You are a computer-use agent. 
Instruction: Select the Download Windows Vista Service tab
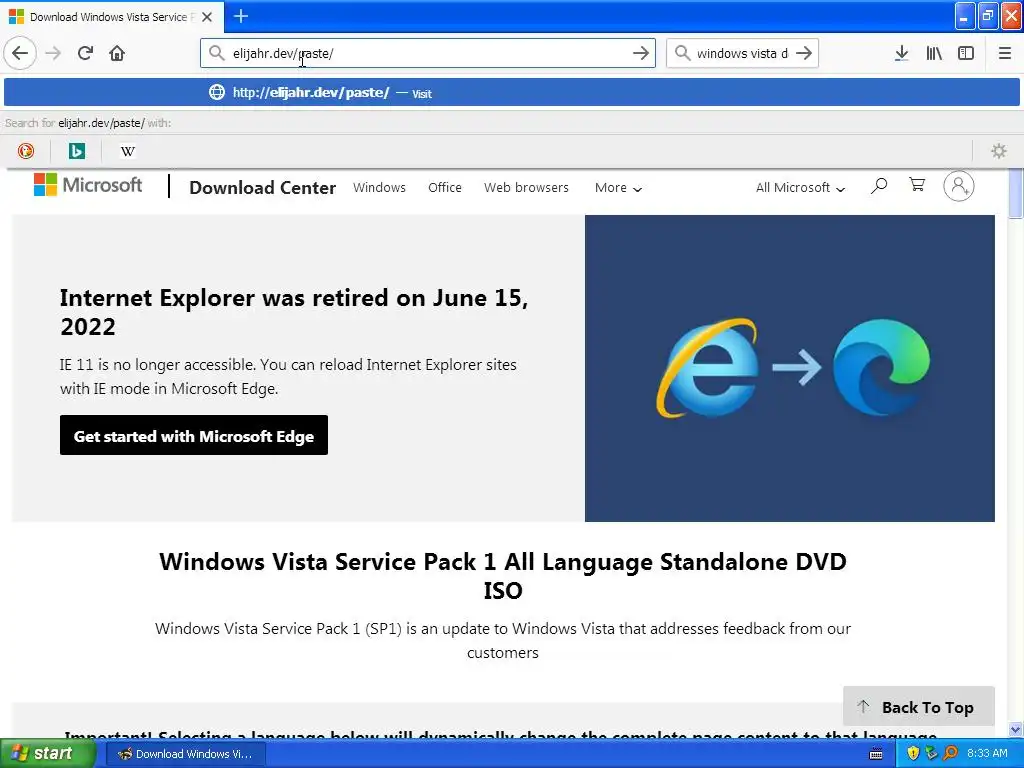[111, 17]
